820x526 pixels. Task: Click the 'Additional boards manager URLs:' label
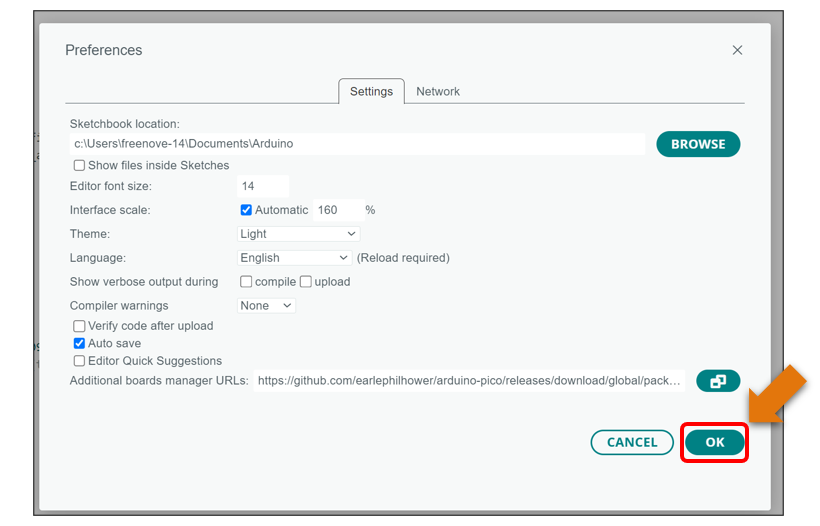[x=159, y=381]
